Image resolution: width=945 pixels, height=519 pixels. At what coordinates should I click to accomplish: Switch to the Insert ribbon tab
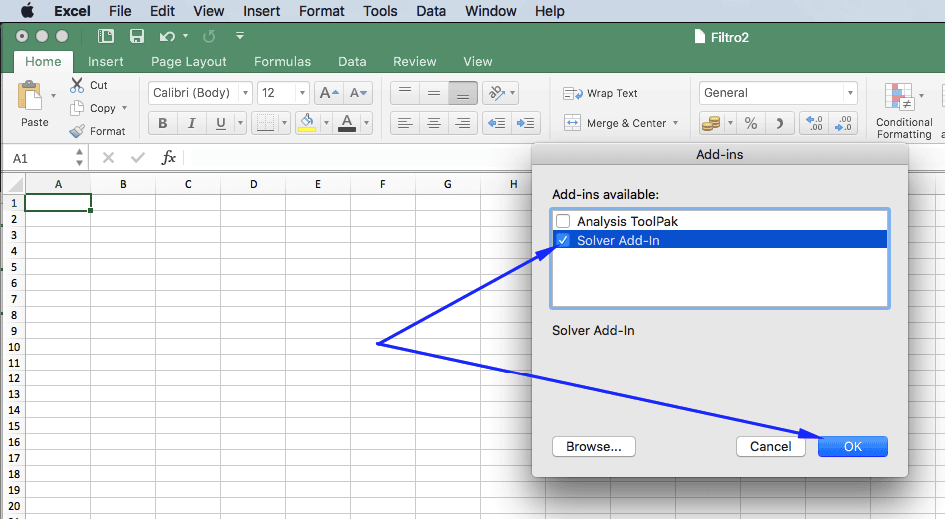[x=105, y=61]
